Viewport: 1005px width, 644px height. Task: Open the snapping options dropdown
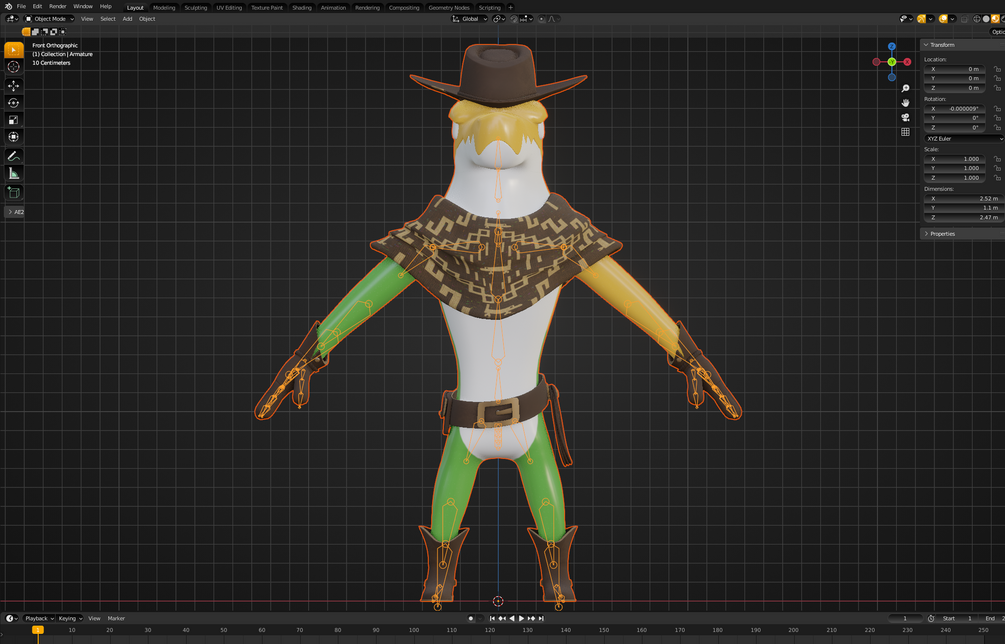[x=527, y=19]
